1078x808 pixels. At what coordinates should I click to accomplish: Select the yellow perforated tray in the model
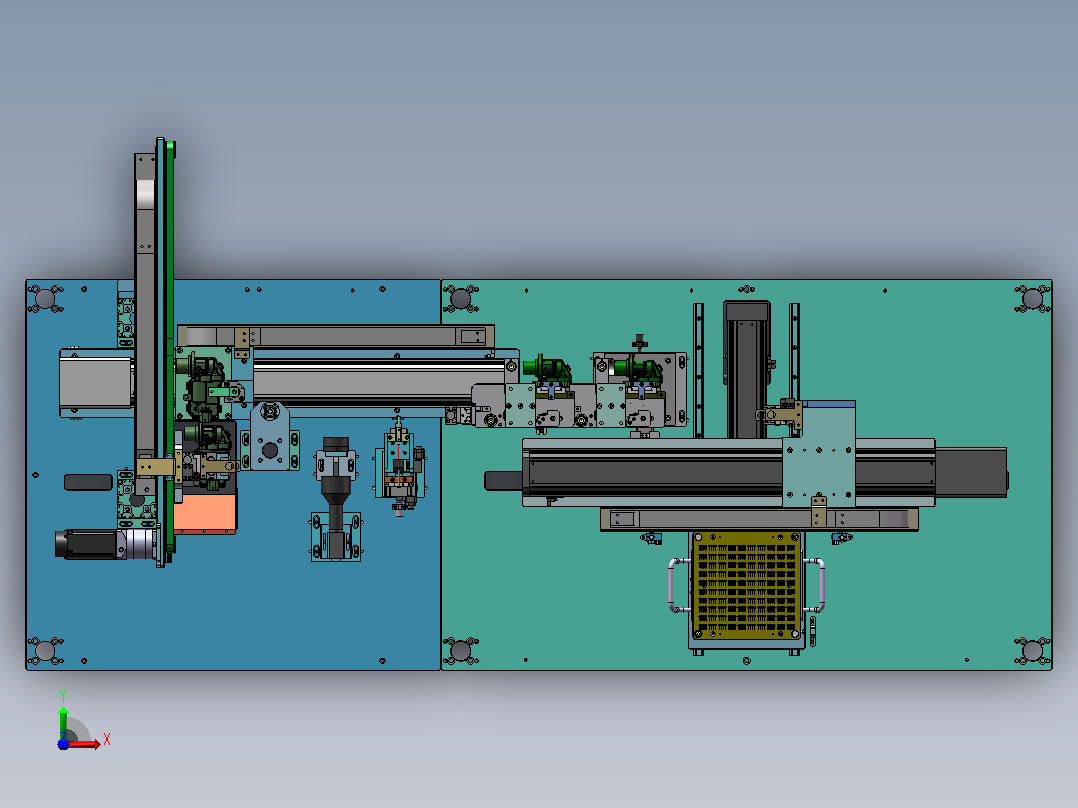(747, 586)
